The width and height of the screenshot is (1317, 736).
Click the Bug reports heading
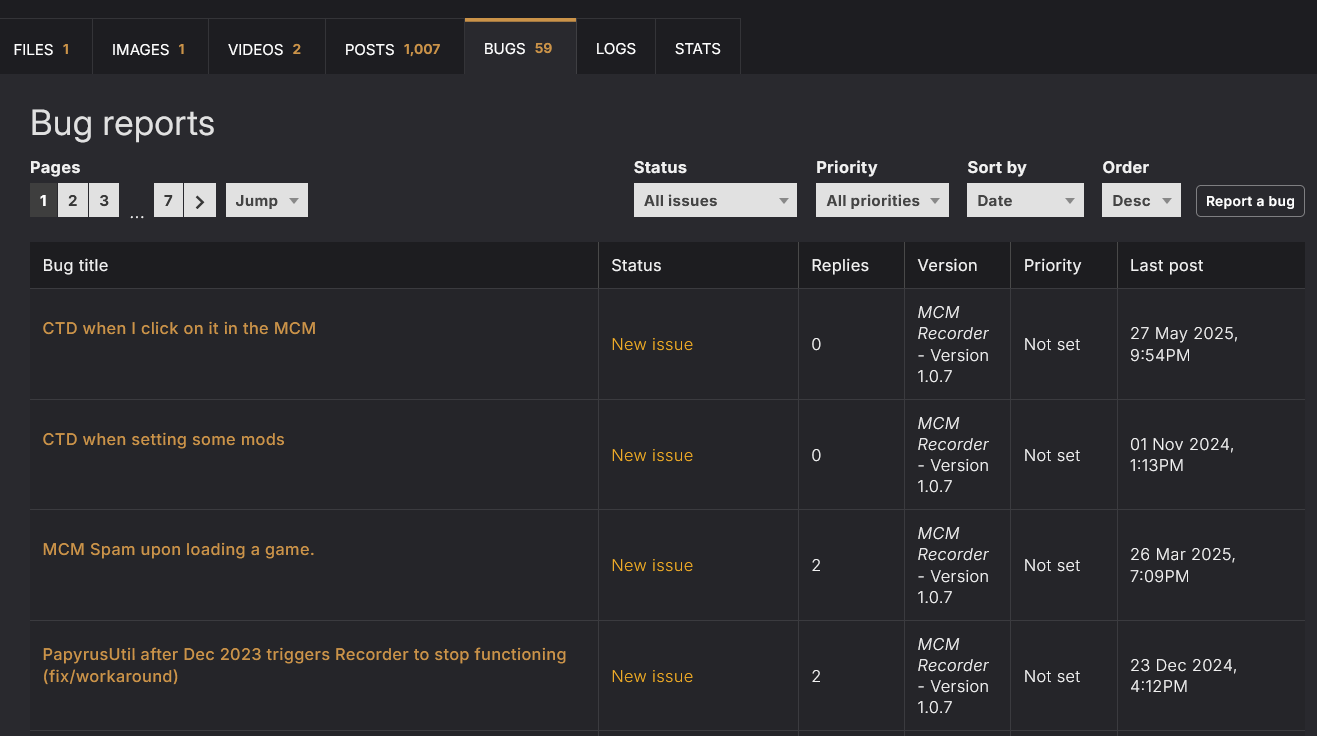click(x=122, y=123)
